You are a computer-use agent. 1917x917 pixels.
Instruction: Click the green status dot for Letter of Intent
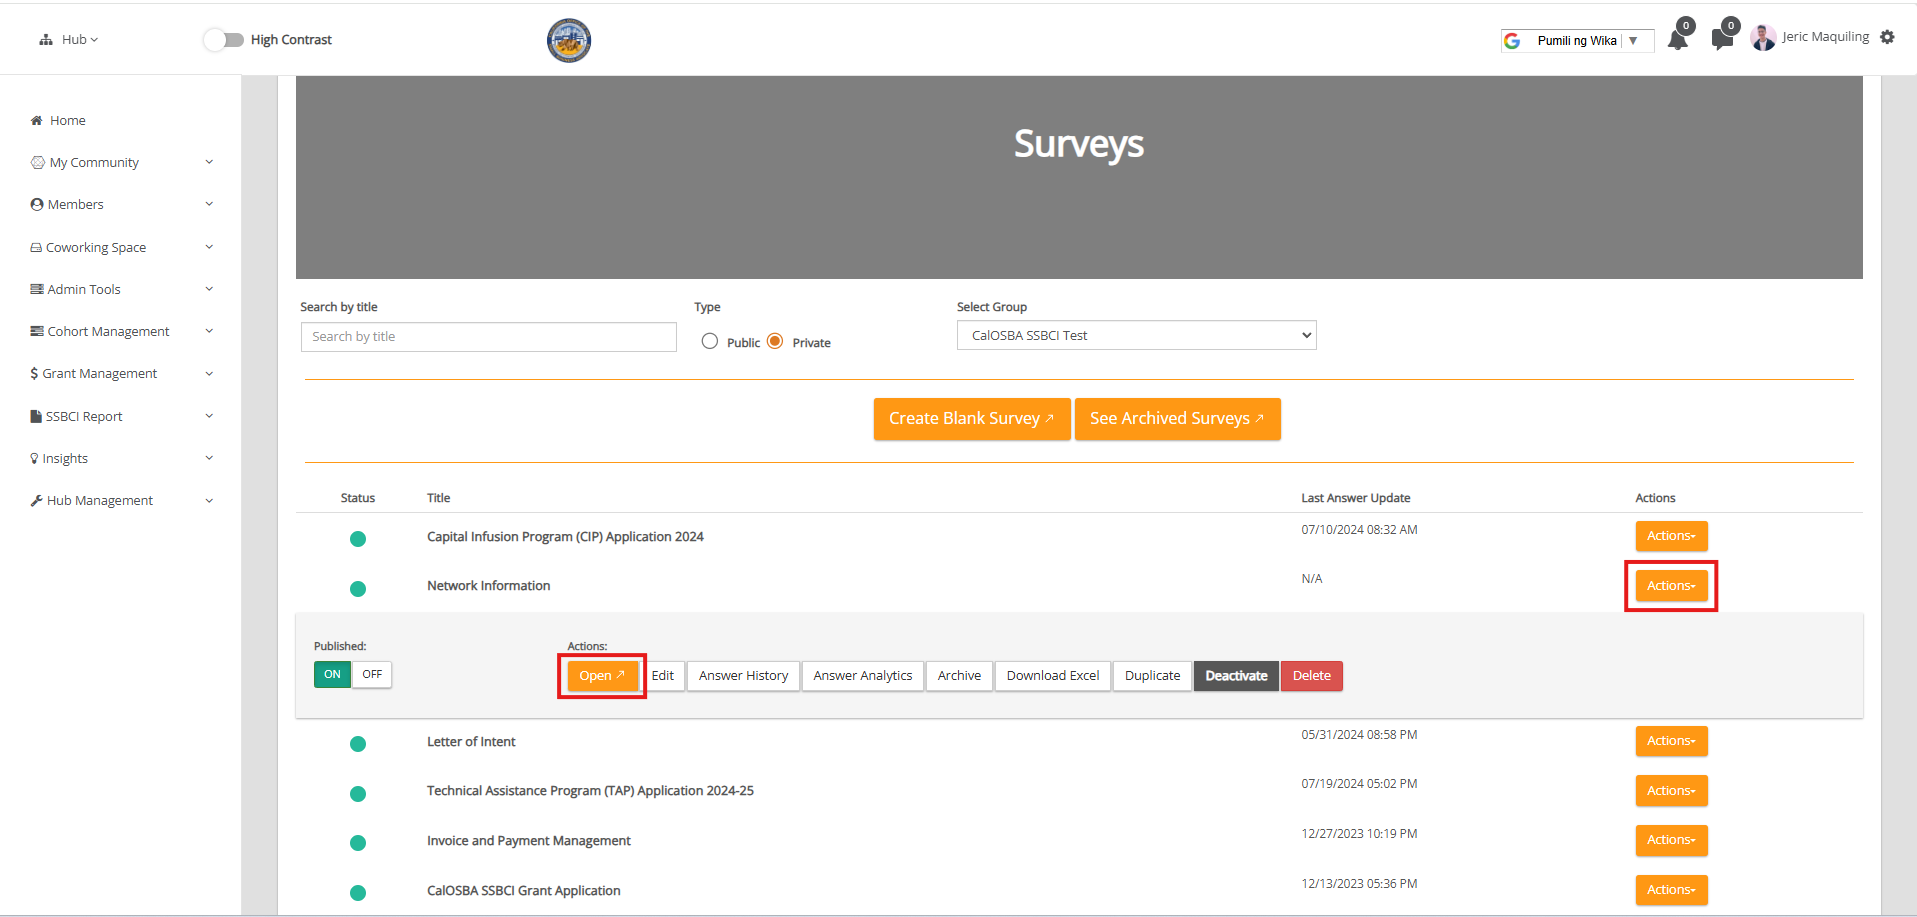(358, 744)
